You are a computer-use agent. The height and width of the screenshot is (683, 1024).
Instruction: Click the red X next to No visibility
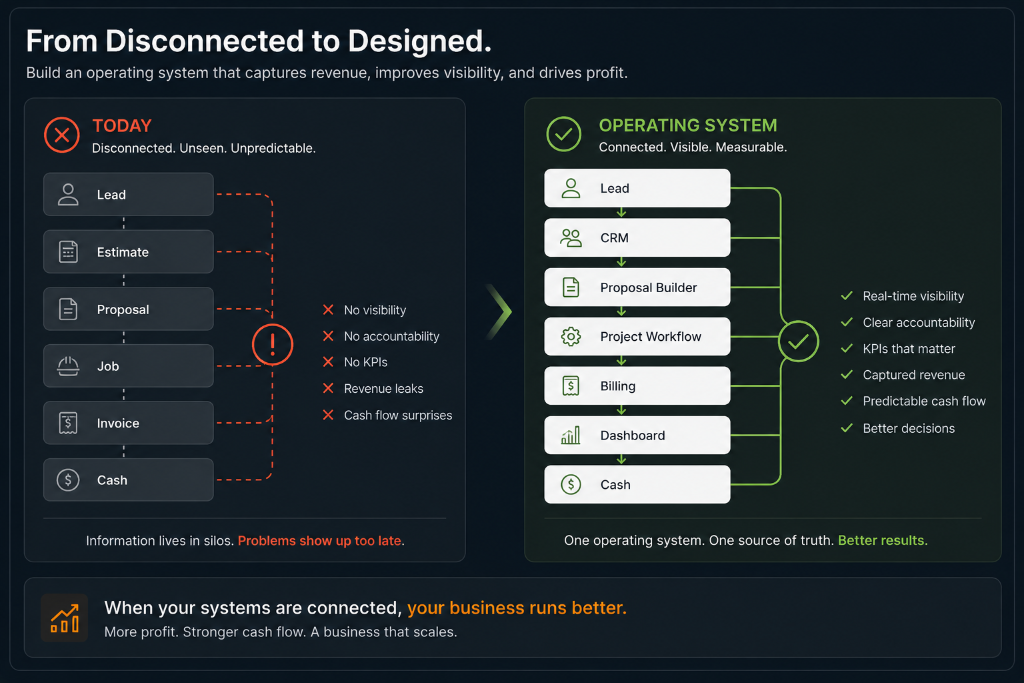pos(328,310)
